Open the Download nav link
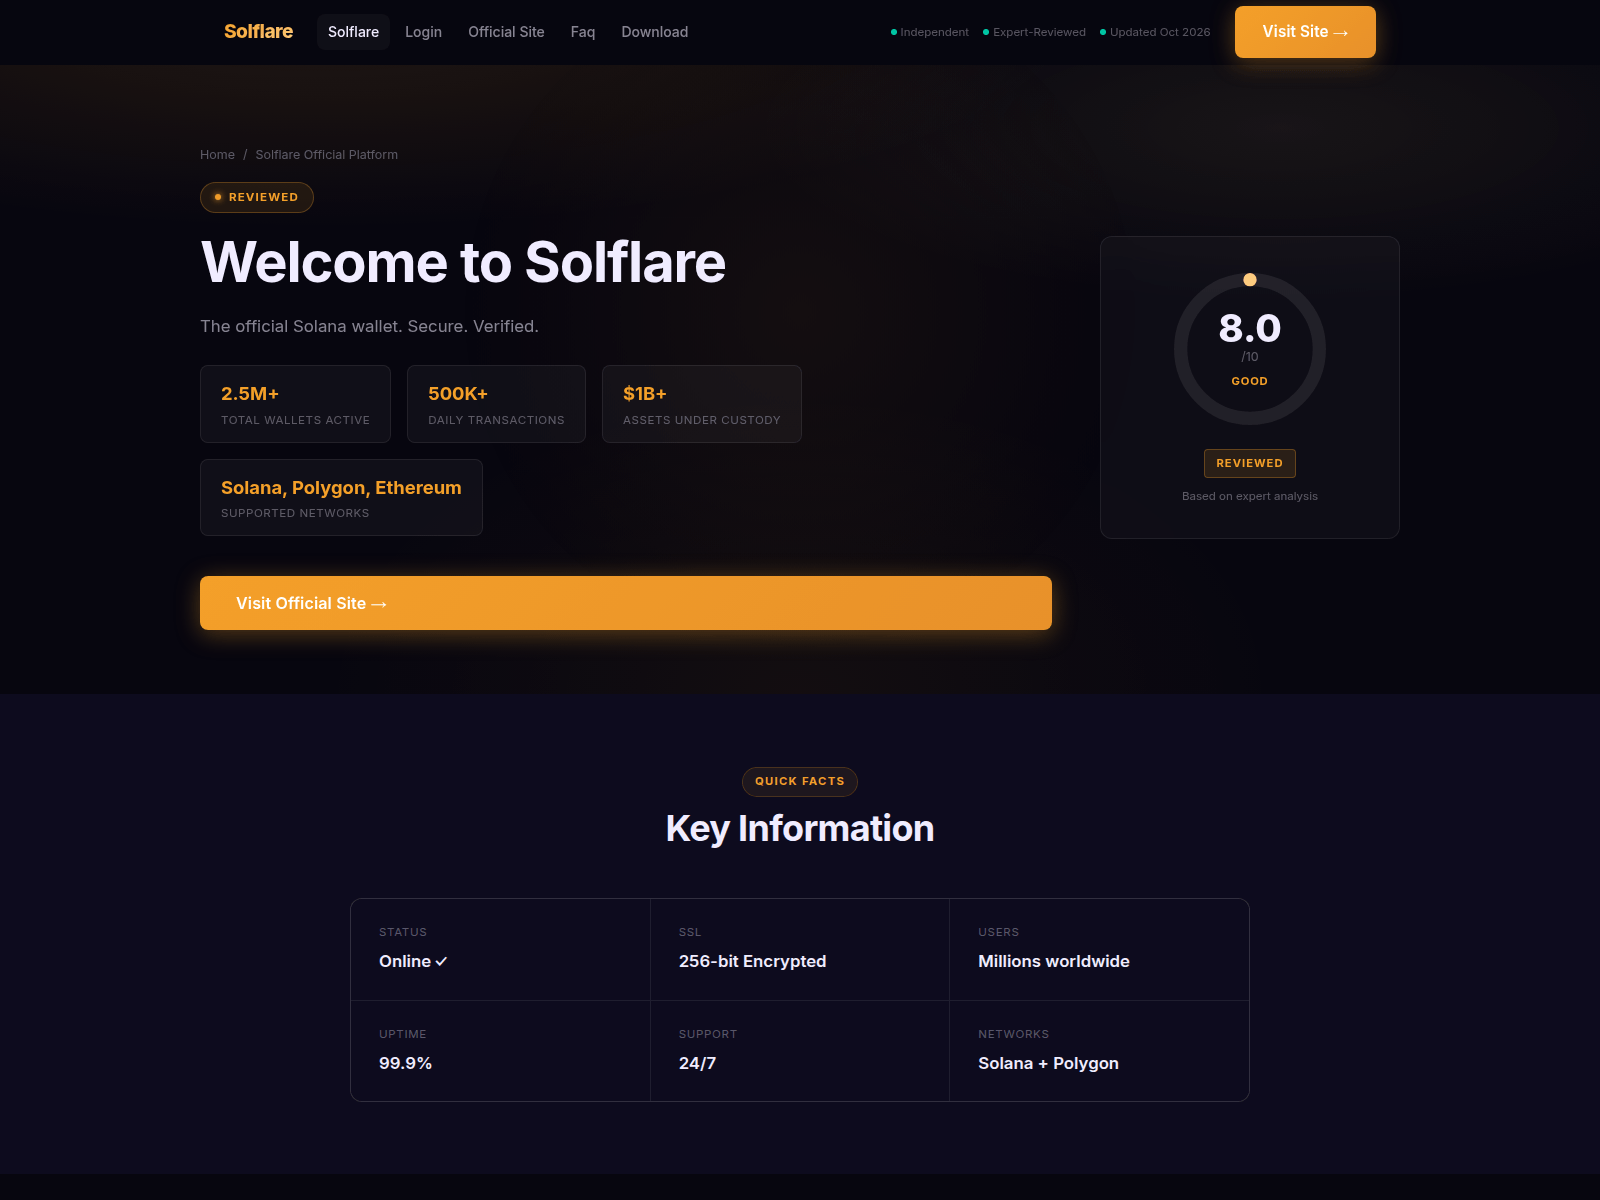Viewport: 1600px width, 1200px height. (655, 32)
